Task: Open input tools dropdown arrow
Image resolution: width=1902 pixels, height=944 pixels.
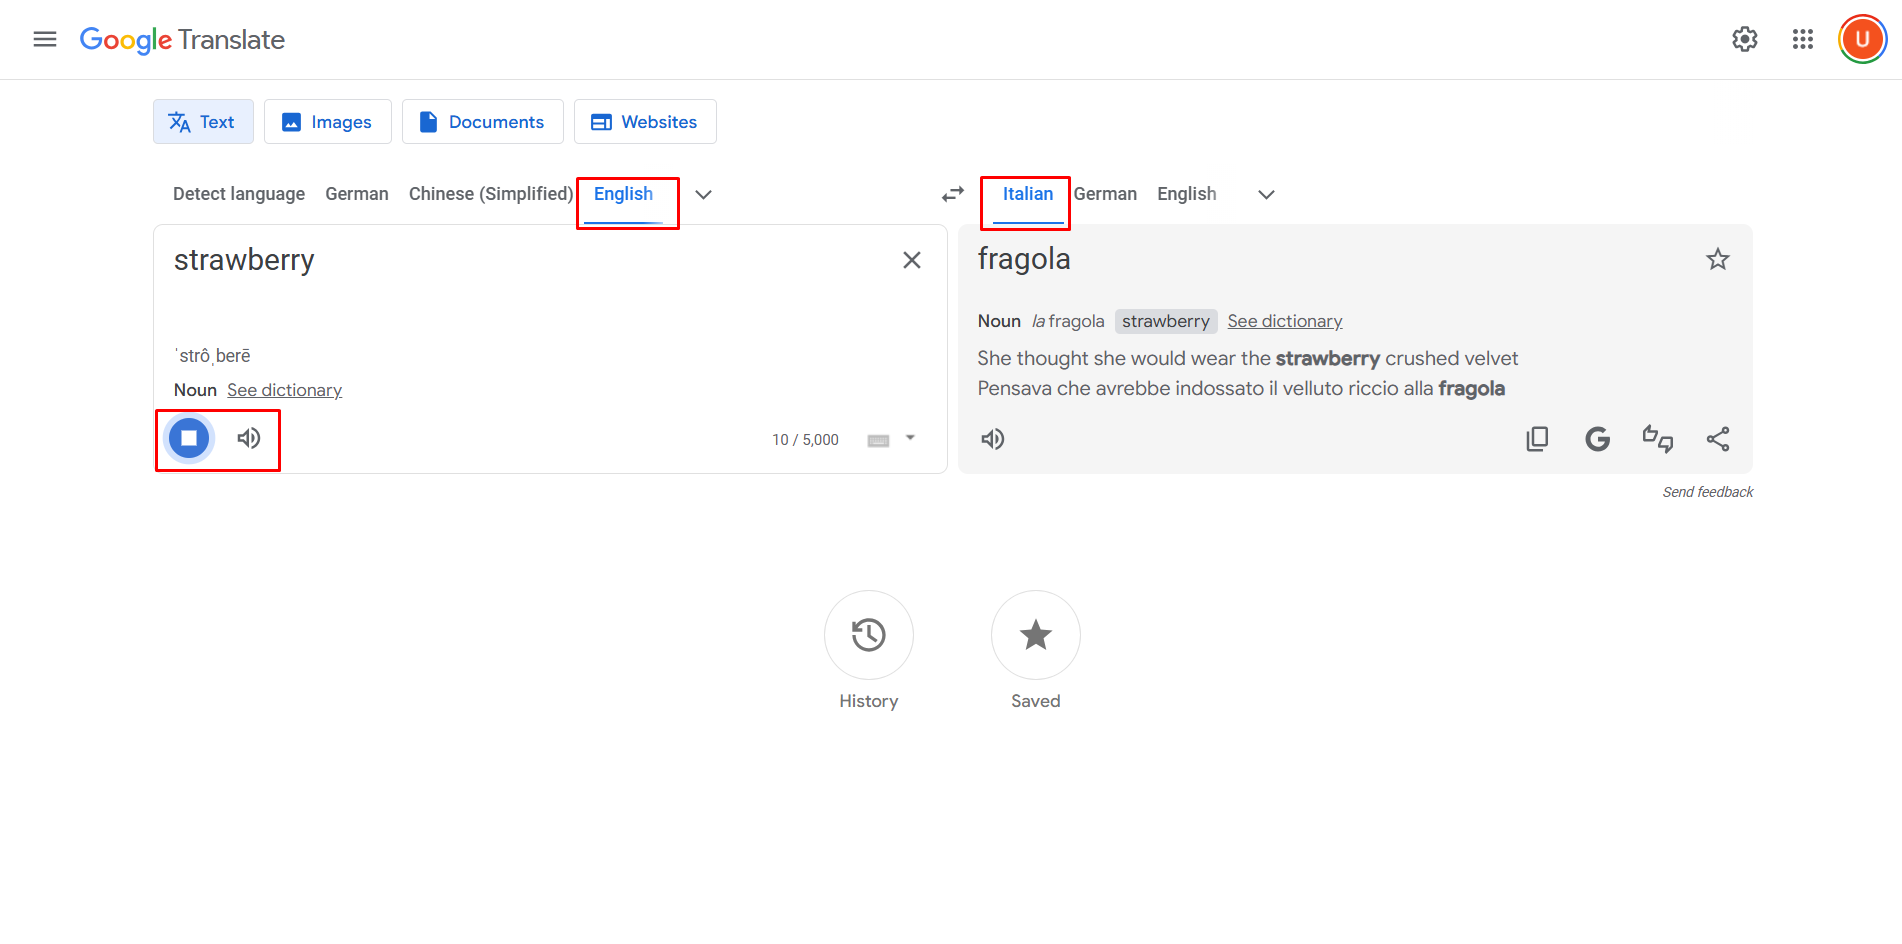Action: click(909, 438)
